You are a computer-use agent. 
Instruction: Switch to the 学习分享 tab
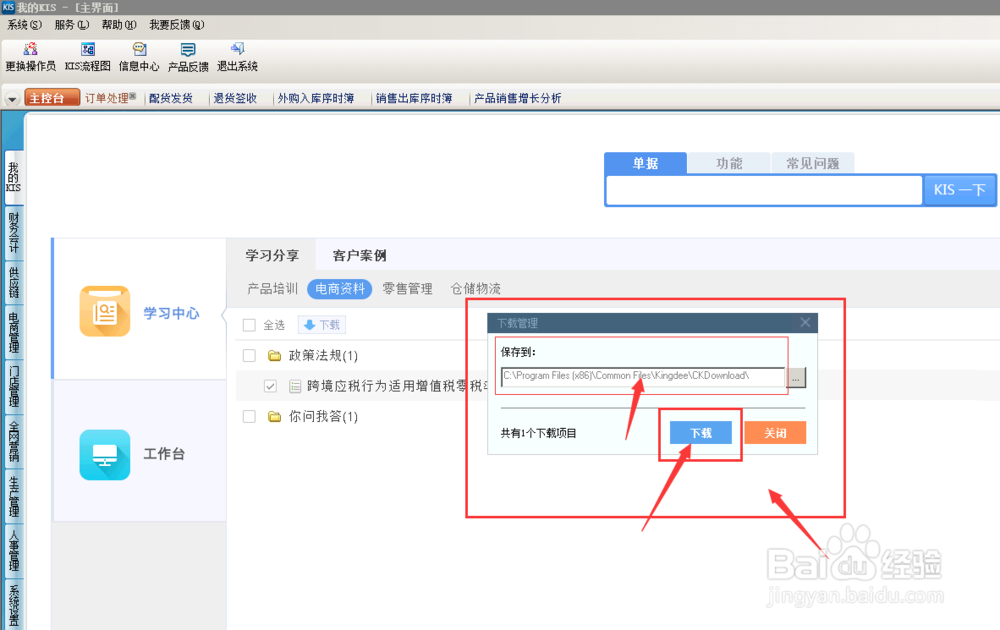click(x=272, y=255)
